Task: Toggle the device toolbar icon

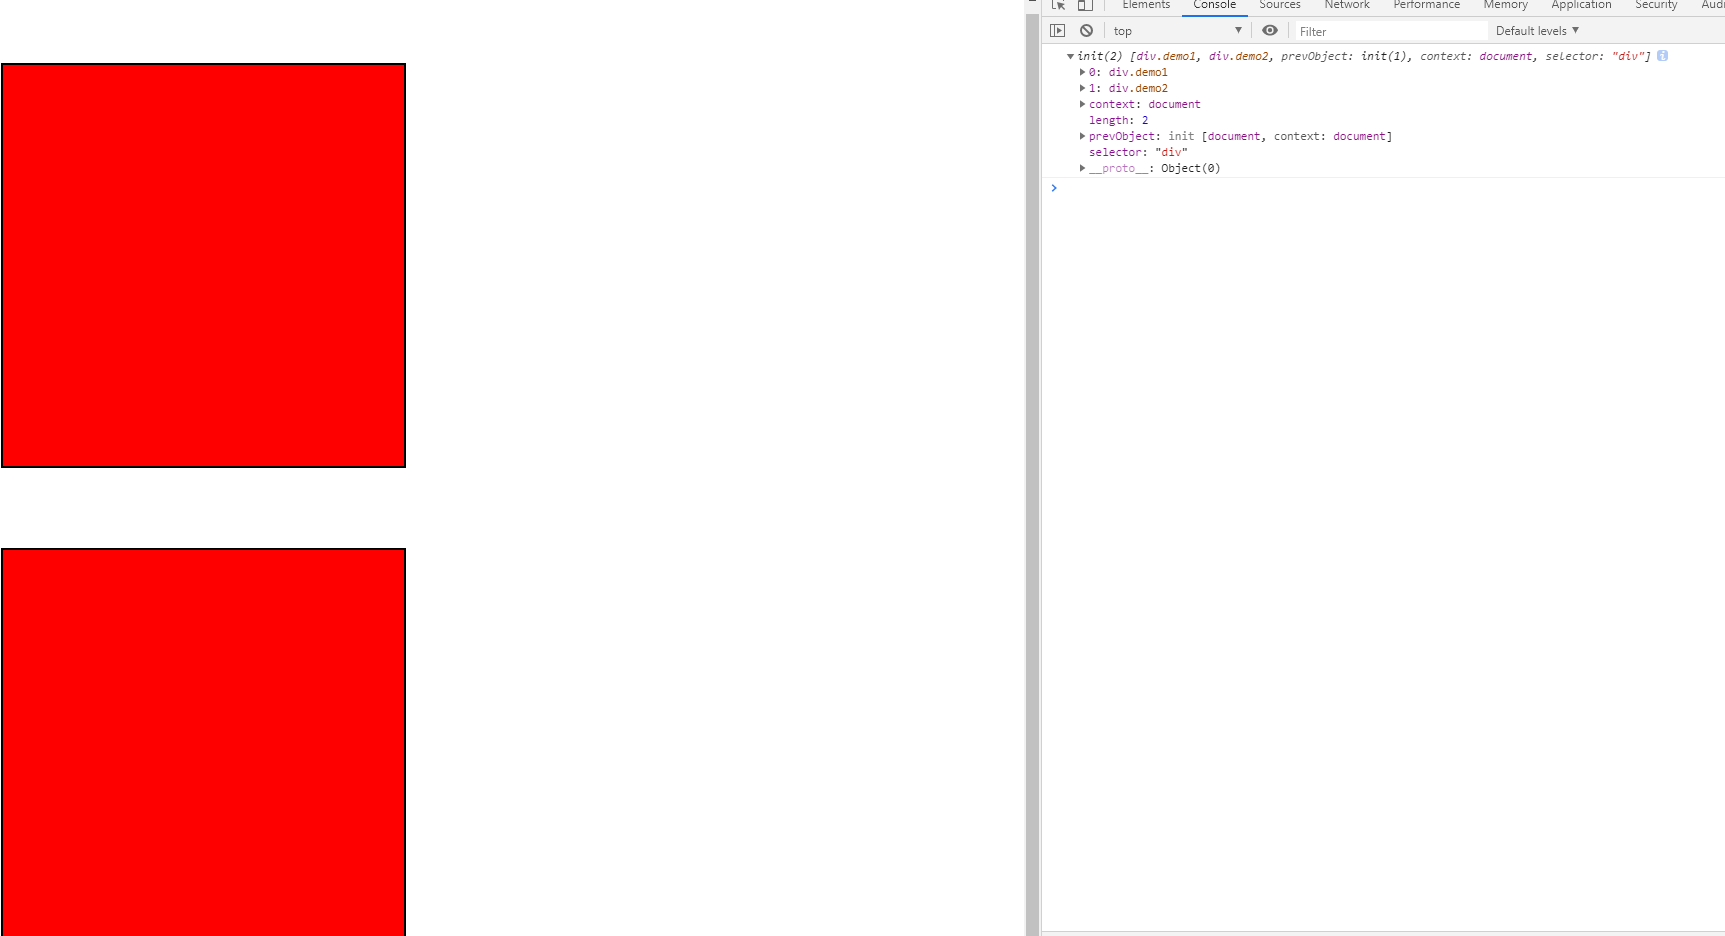Action: point(1085,5)
